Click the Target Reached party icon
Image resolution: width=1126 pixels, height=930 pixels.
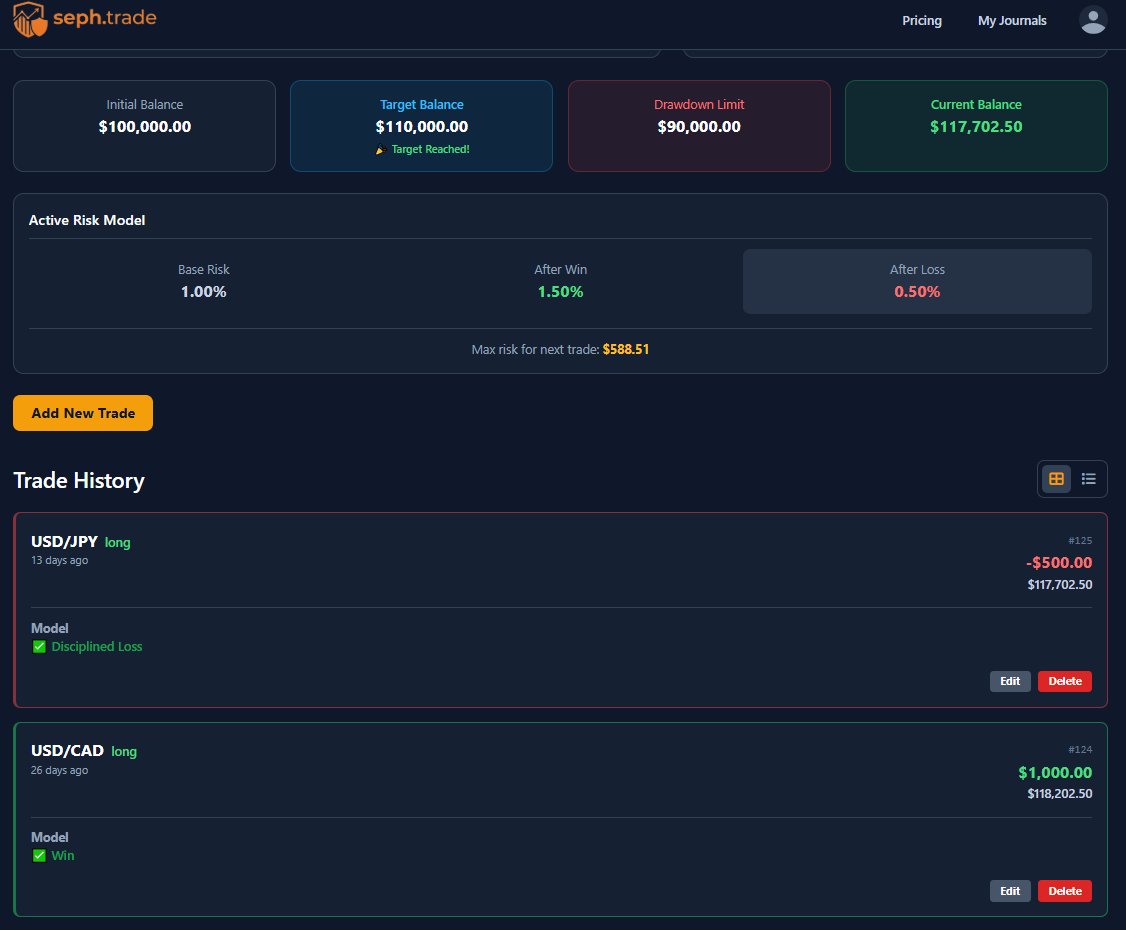click(x=381, y=149)
